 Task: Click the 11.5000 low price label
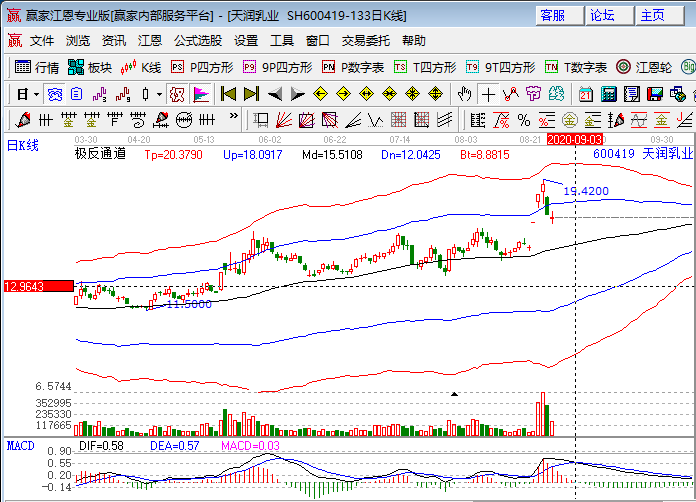189,304
